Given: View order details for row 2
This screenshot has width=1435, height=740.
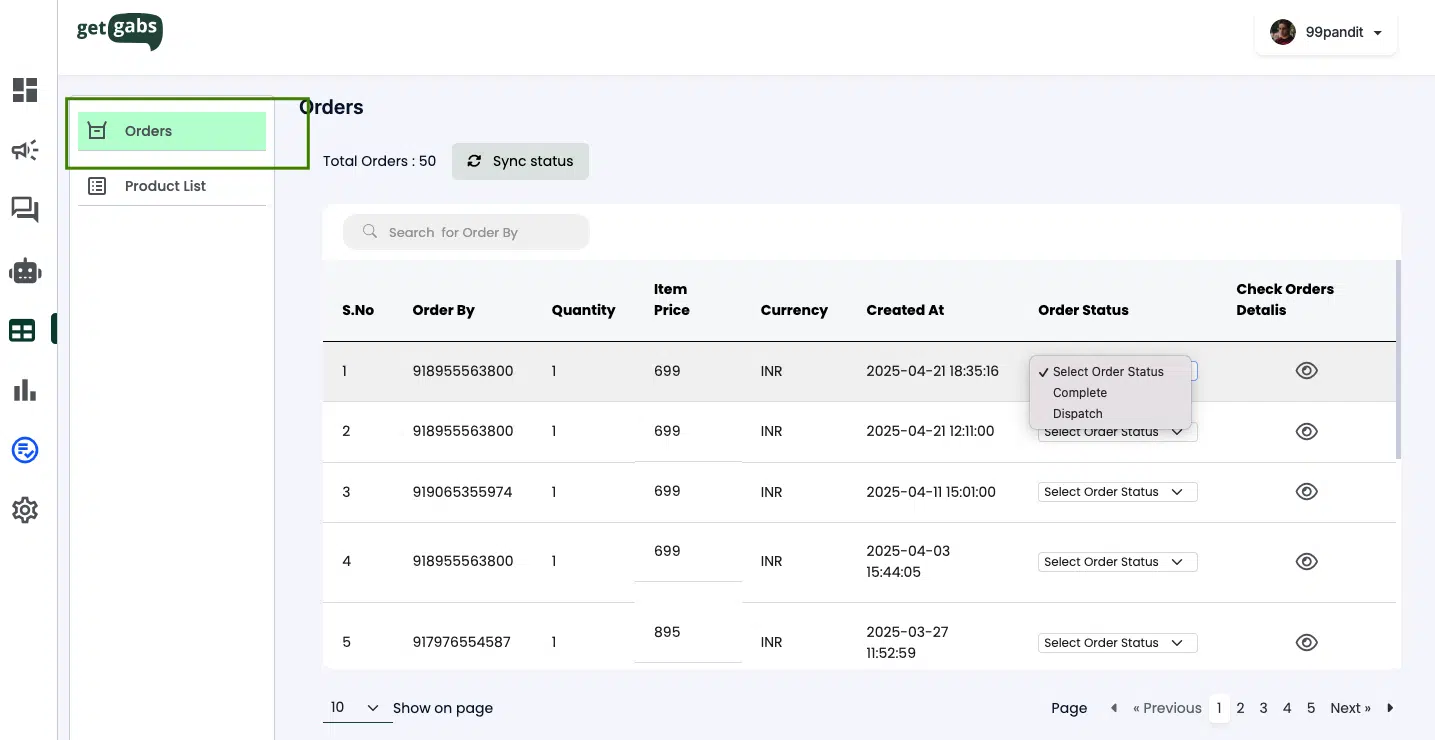Looking at the screenshot, I should coord(1306,432).
